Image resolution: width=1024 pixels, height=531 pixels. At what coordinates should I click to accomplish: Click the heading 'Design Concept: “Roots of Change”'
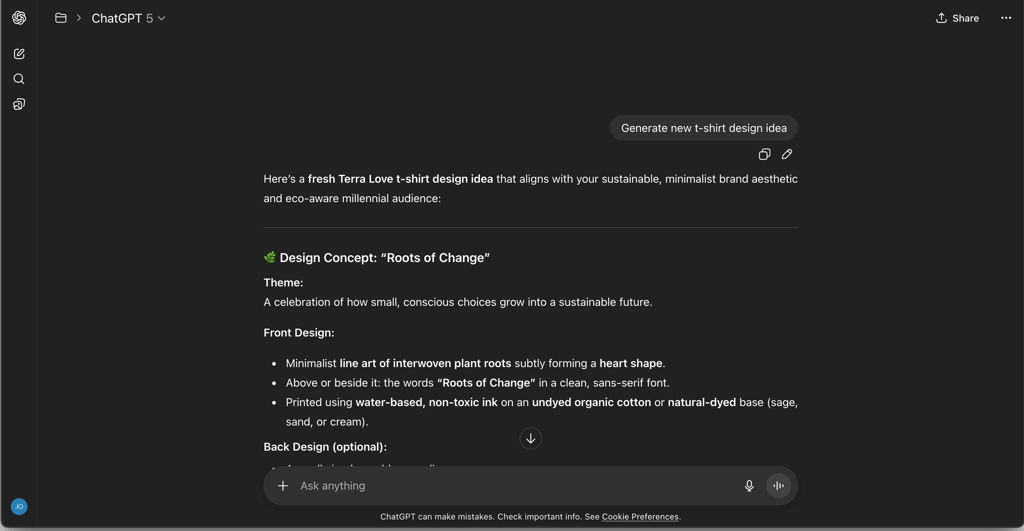point(385,258)
